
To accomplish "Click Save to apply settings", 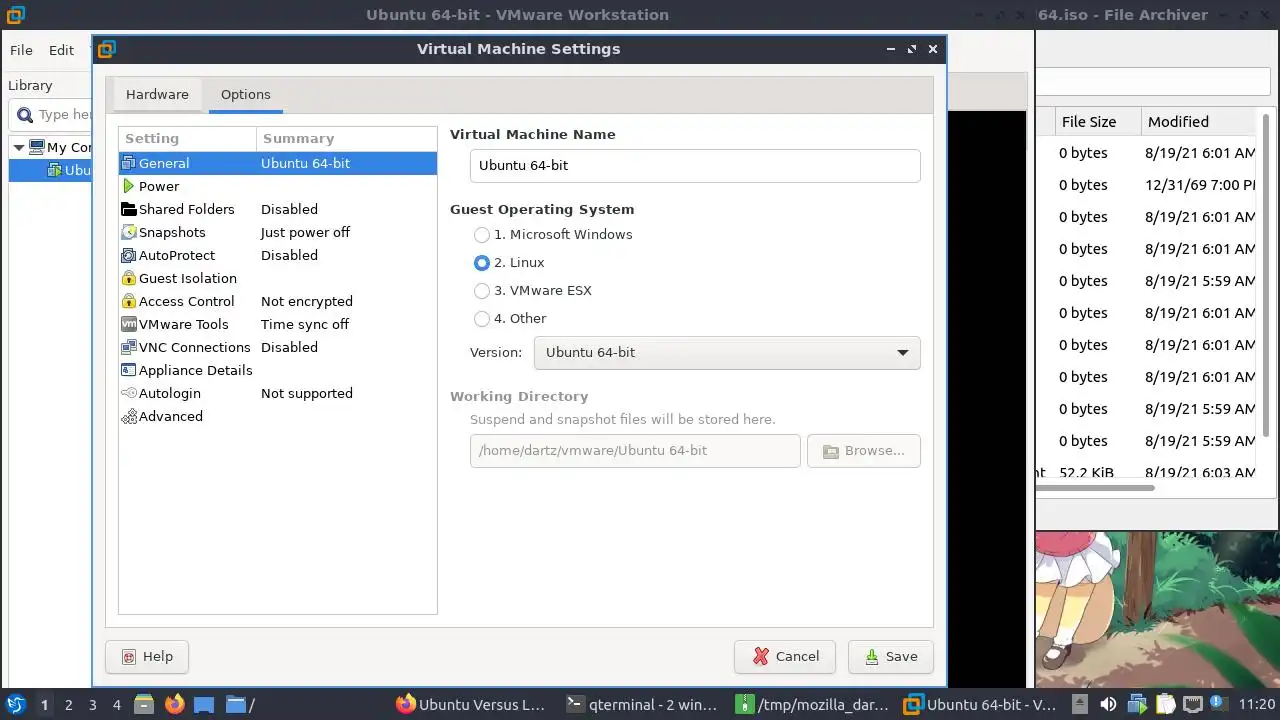I will [x=890, y=656].
